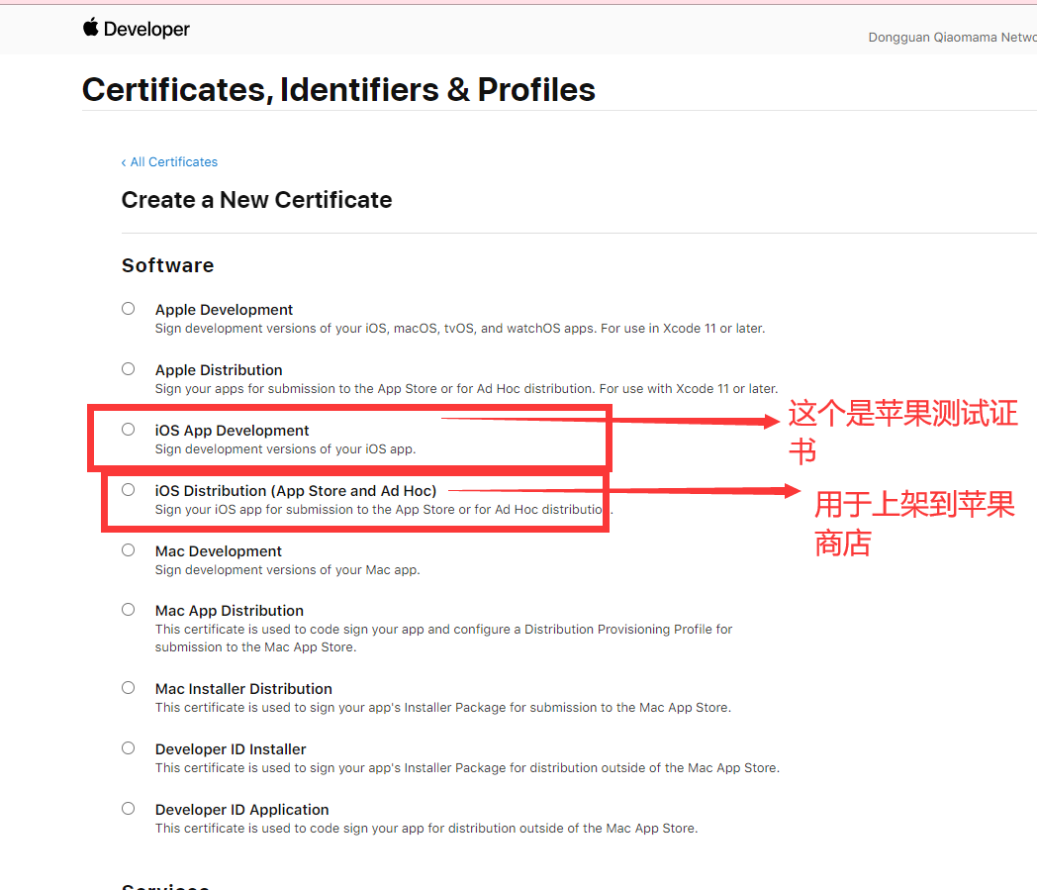Click the Apple Development label text

224,309
